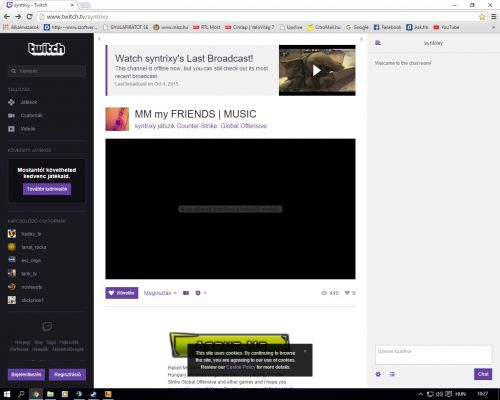
Task: Open the Ask.fm bookmark
Action: 417,27
